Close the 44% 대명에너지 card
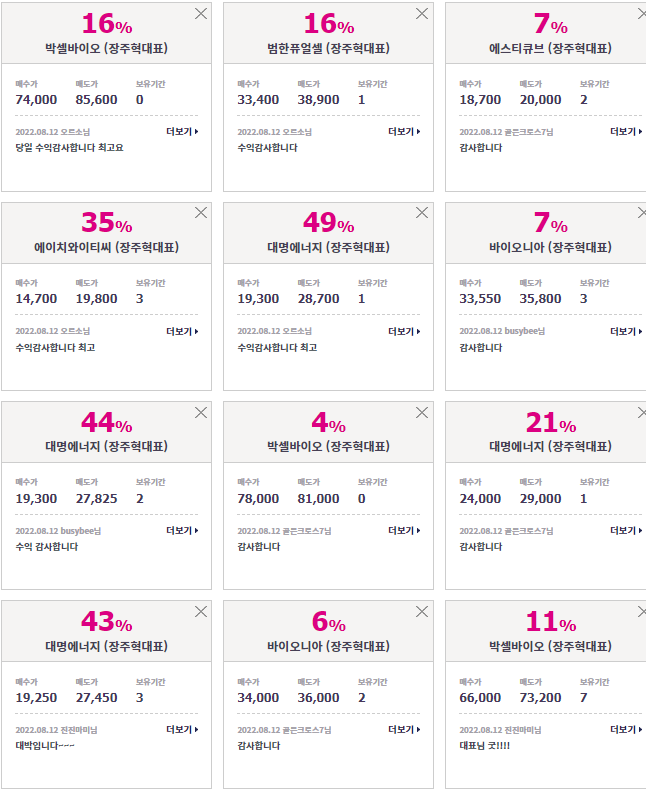Viewport: 672px width, 798px height. pos(201,413)
